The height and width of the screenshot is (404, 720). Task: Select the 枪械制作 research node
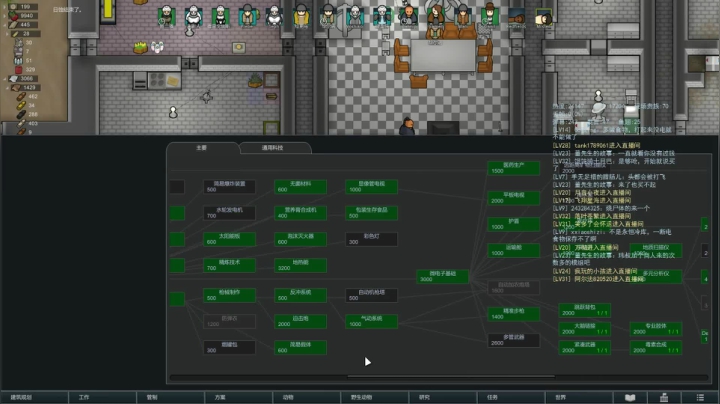pyautogui.click(x=230, y=295)
